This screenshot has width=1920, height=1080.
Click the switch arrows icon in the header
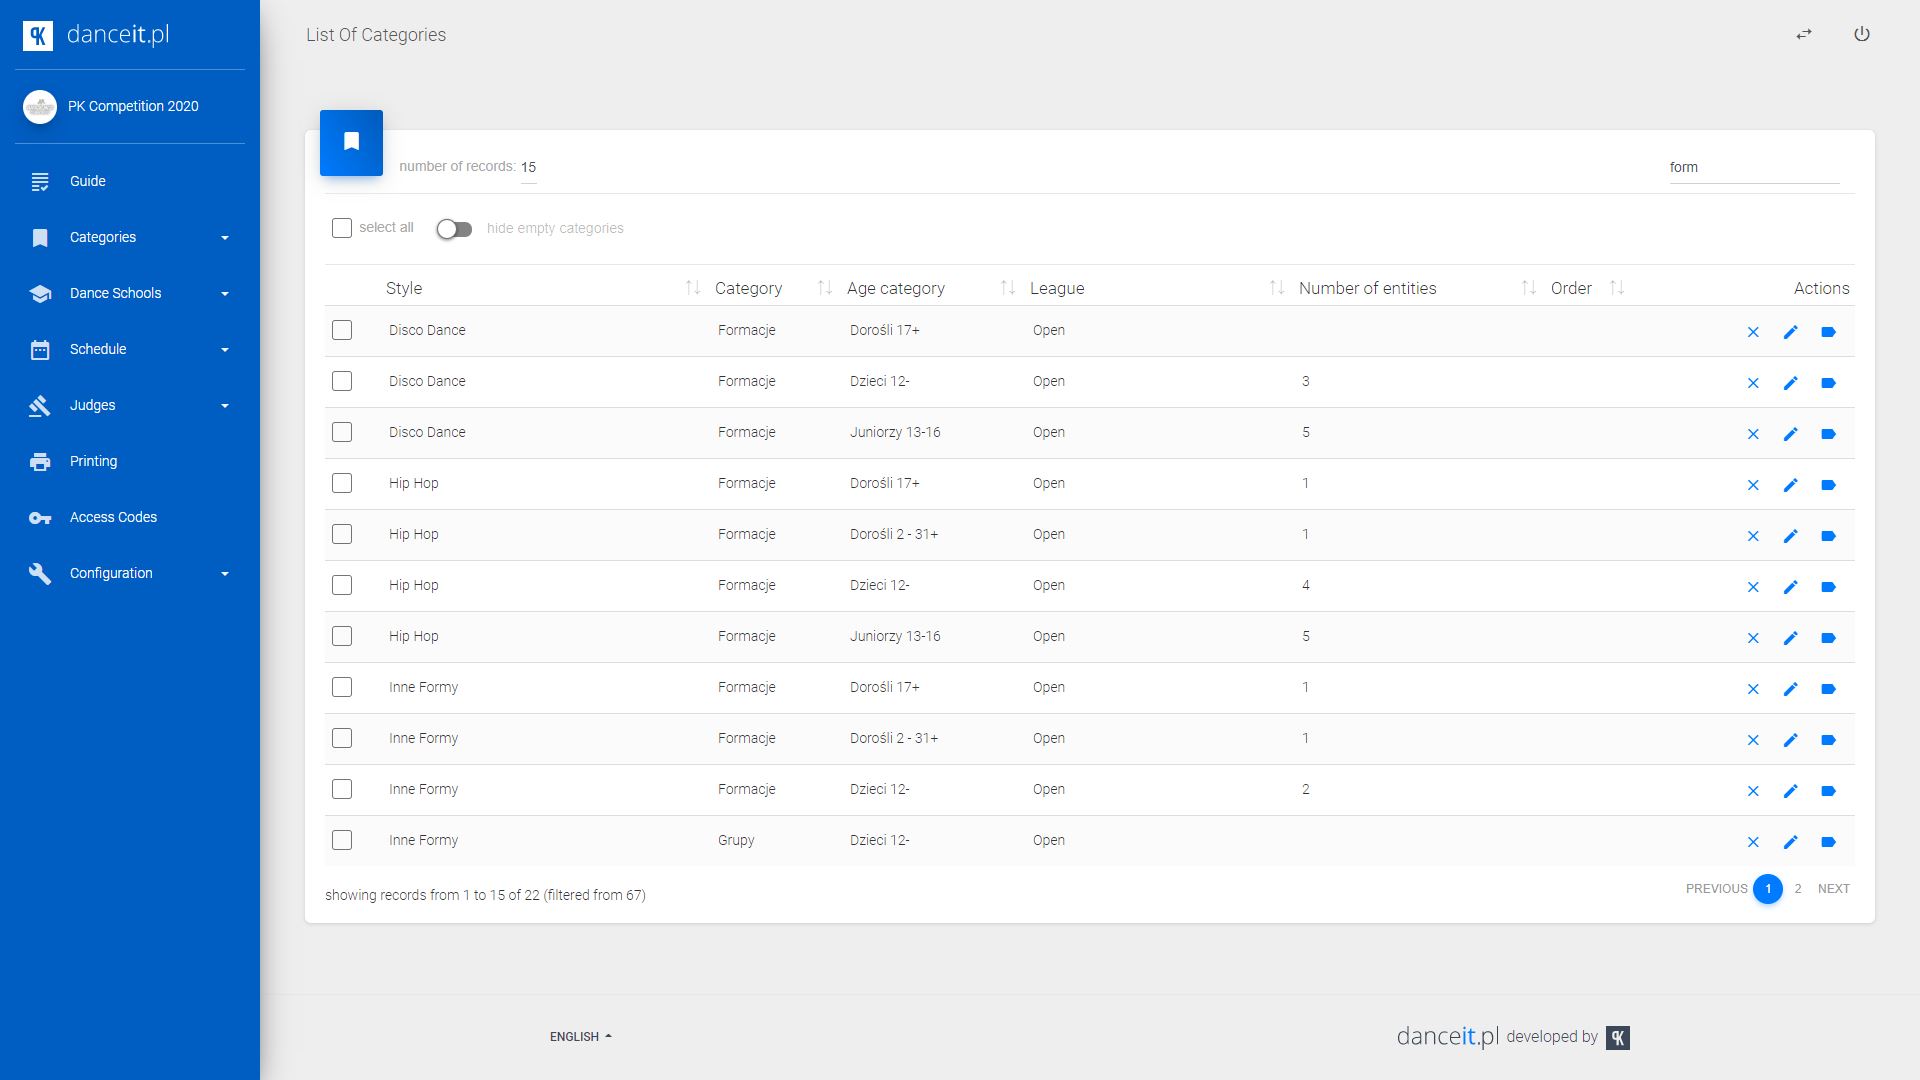pos(1803,34)
